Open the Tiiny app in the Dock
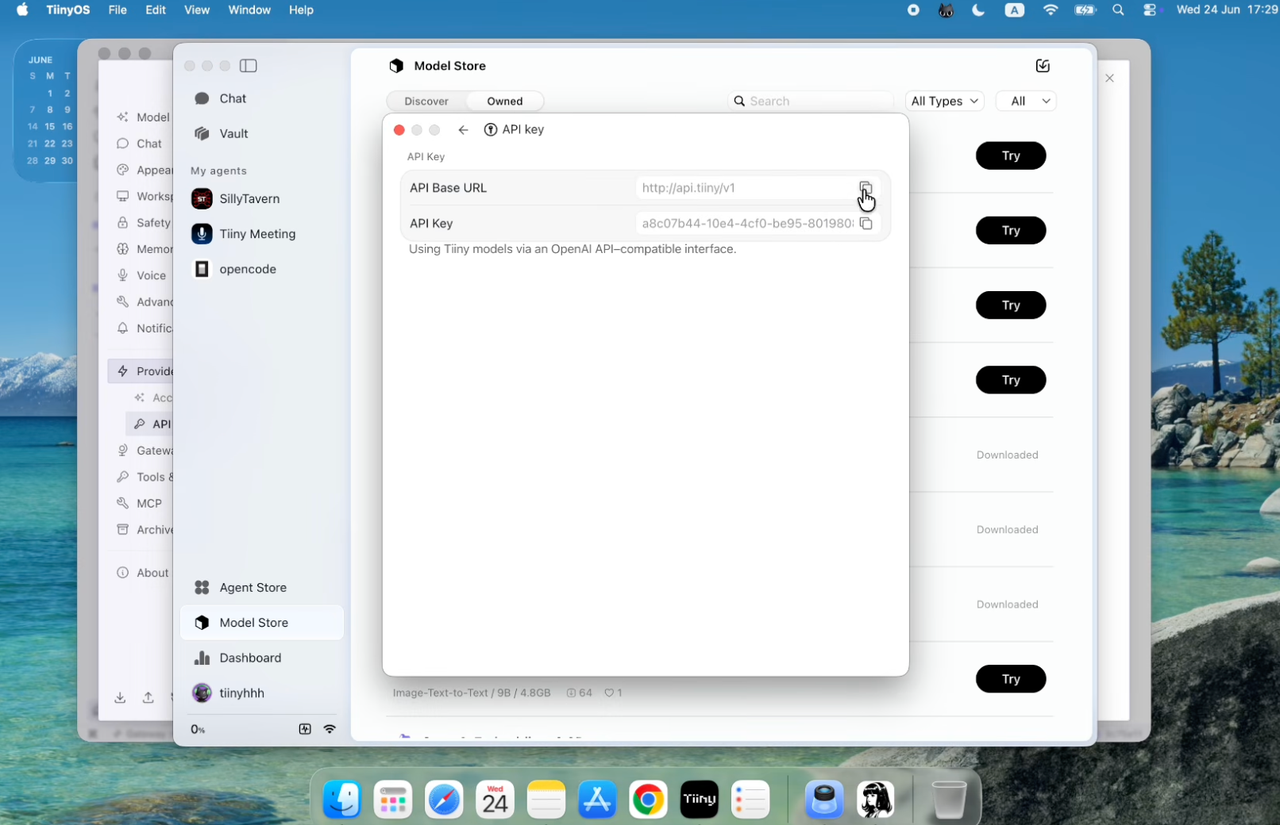 (699, 799)
